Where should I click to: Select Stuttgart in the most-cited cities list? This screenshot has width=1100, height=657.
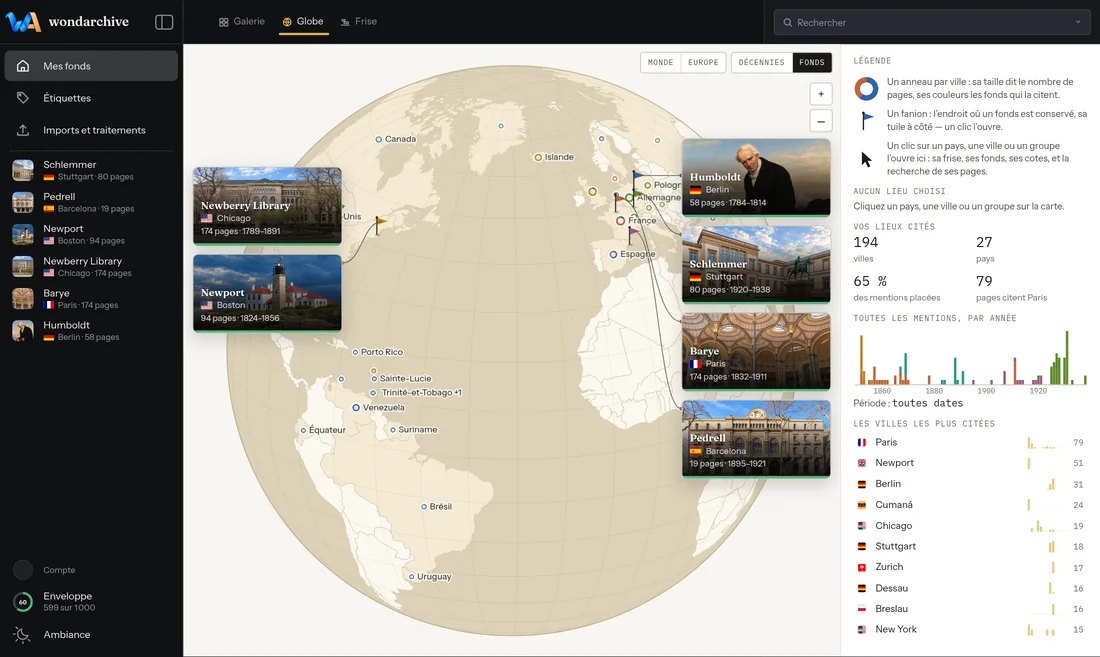[970, 546]
